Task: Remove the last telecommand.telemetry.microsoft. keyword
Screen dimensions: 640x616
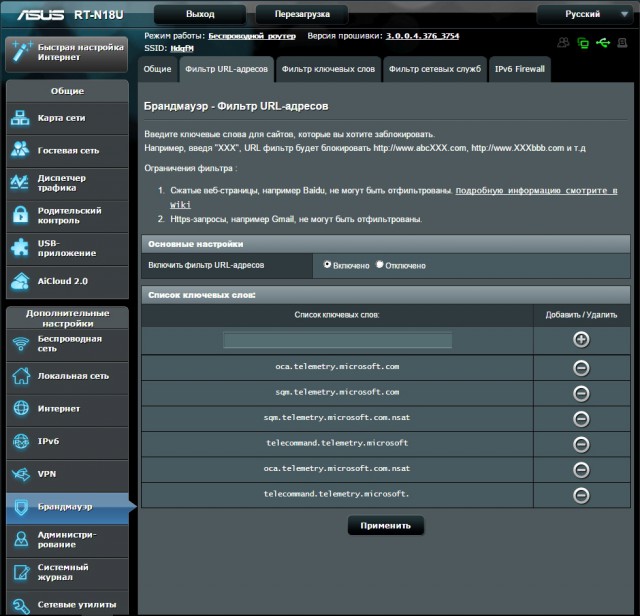Action: pos(581,495)
